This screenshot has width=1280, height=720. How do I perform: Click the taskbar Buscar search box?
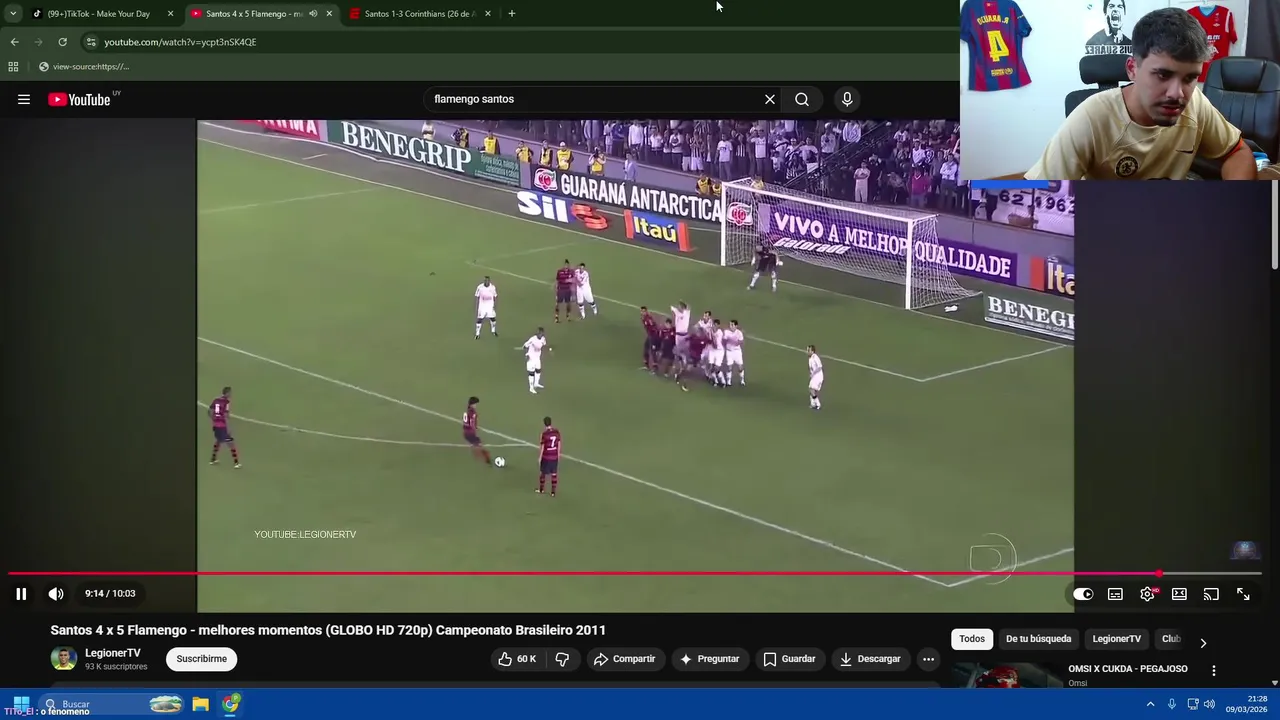point(112,704)
